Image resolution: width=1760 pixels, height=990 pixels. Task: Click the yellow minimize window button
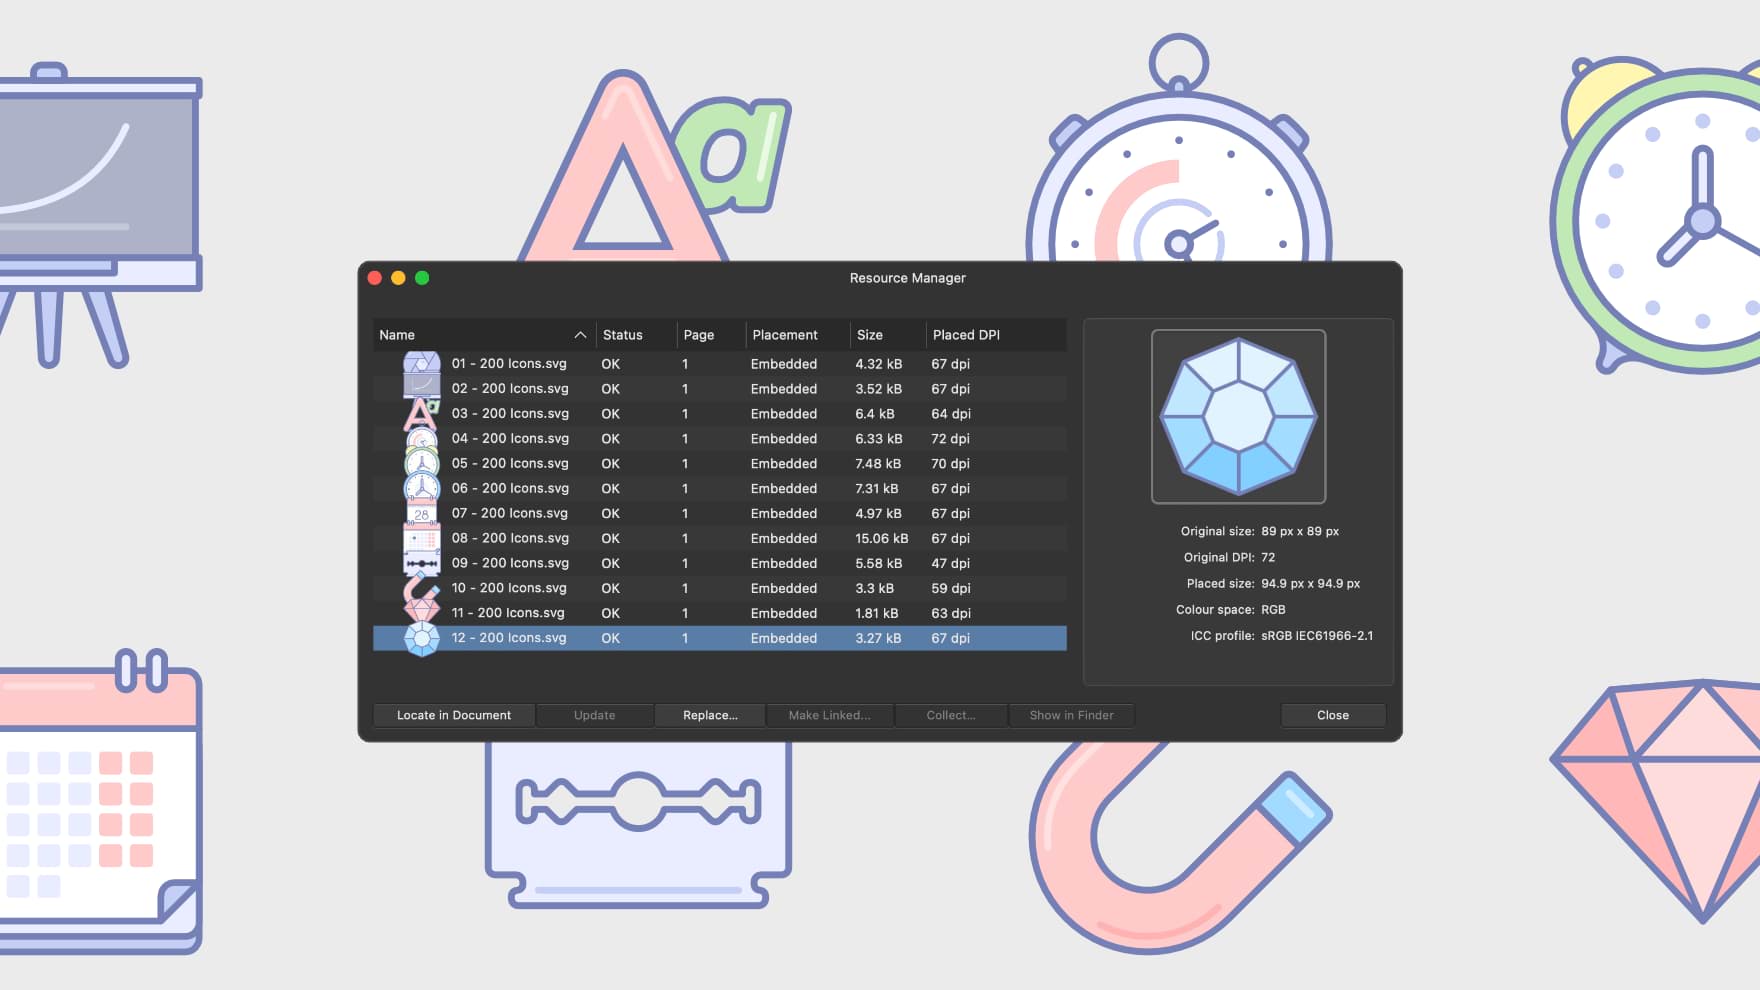coord(398,278)
